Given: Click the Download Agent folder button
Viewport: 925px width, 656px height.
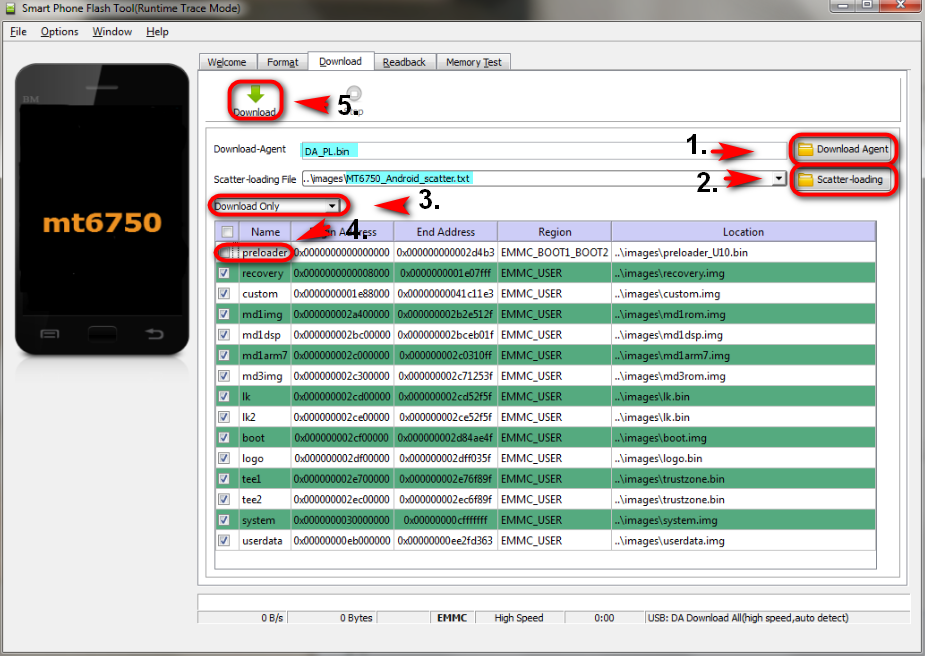Looking at the screenshot, I should coord(842,149).
